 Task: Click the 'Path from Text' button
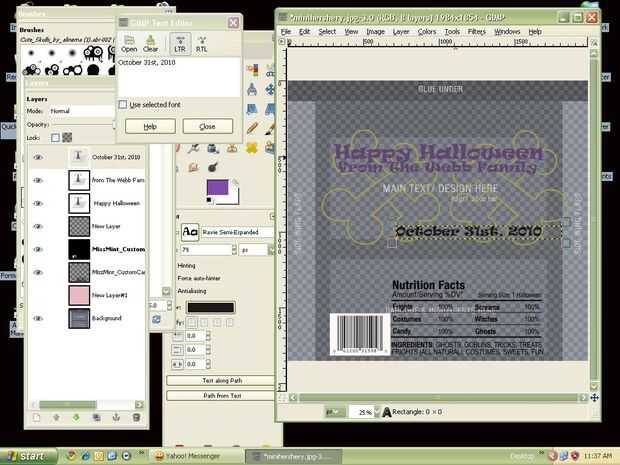click(222, 395)
